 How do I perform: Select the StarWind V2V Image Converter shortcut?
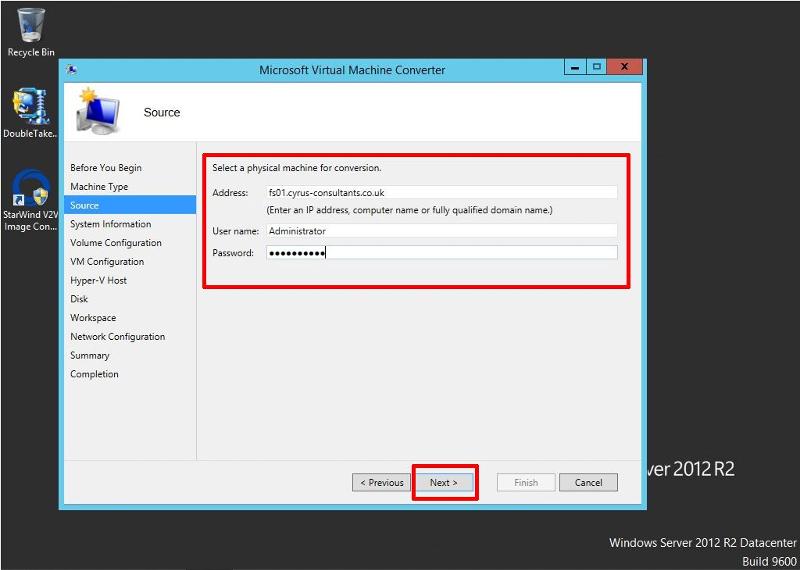coord(31,201)
